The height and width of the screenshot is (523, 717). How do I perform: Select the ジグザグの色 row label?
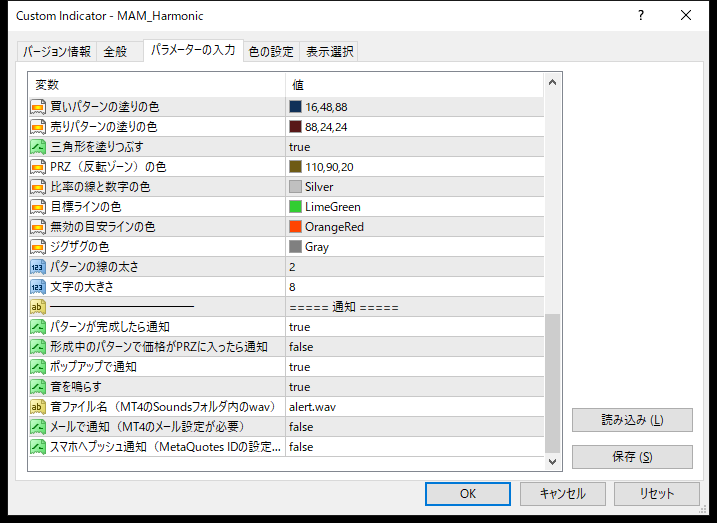pos(80,247)
